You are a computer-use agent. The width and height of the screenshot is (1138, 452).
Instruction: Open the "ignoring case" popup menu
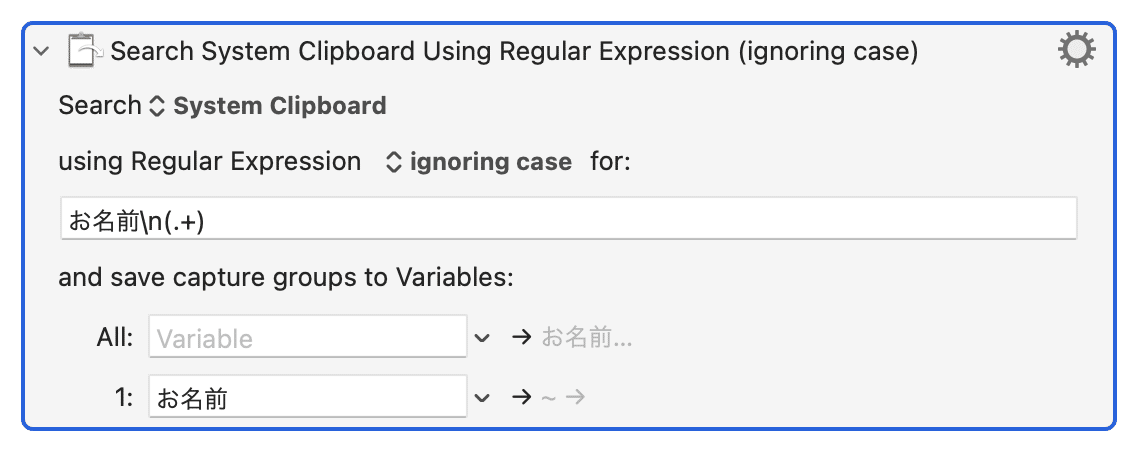tap(490, 162)
